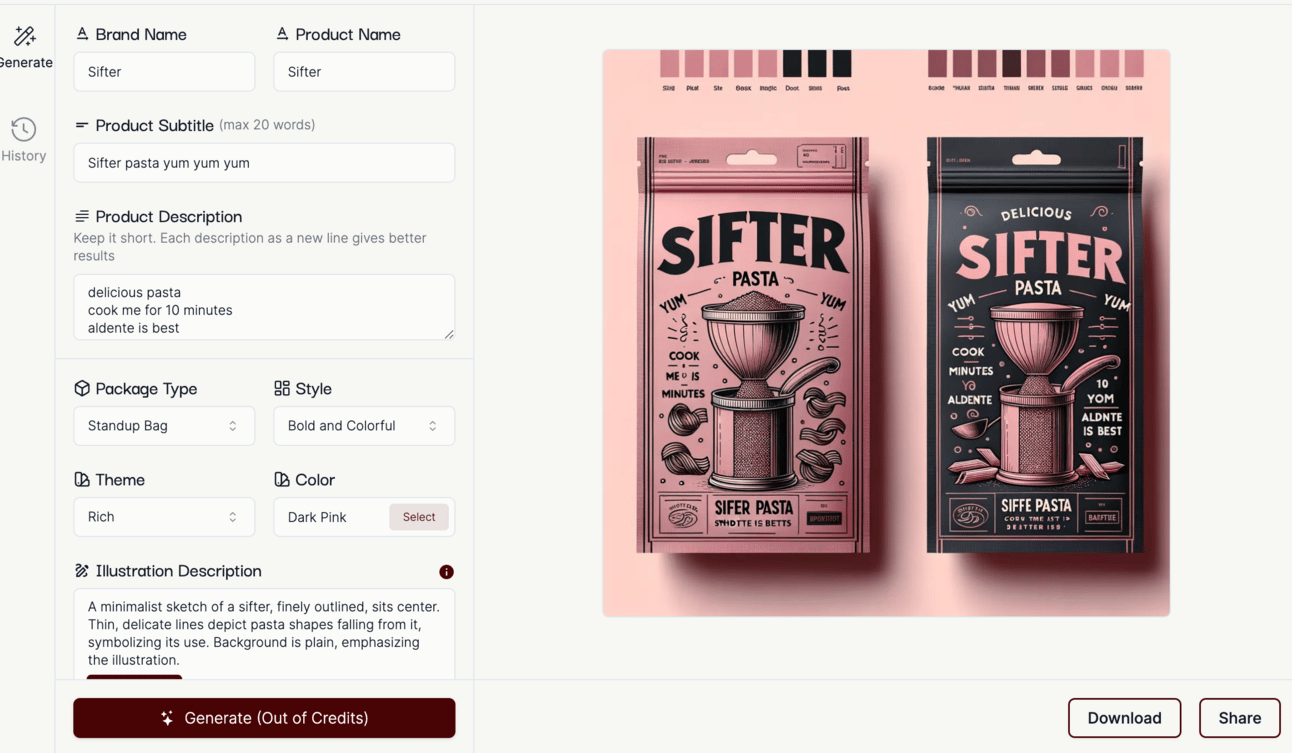The width and height of the screenshot is (1292, 753).
Task: Open the History clock icon
Action: [x=24, y=129]
